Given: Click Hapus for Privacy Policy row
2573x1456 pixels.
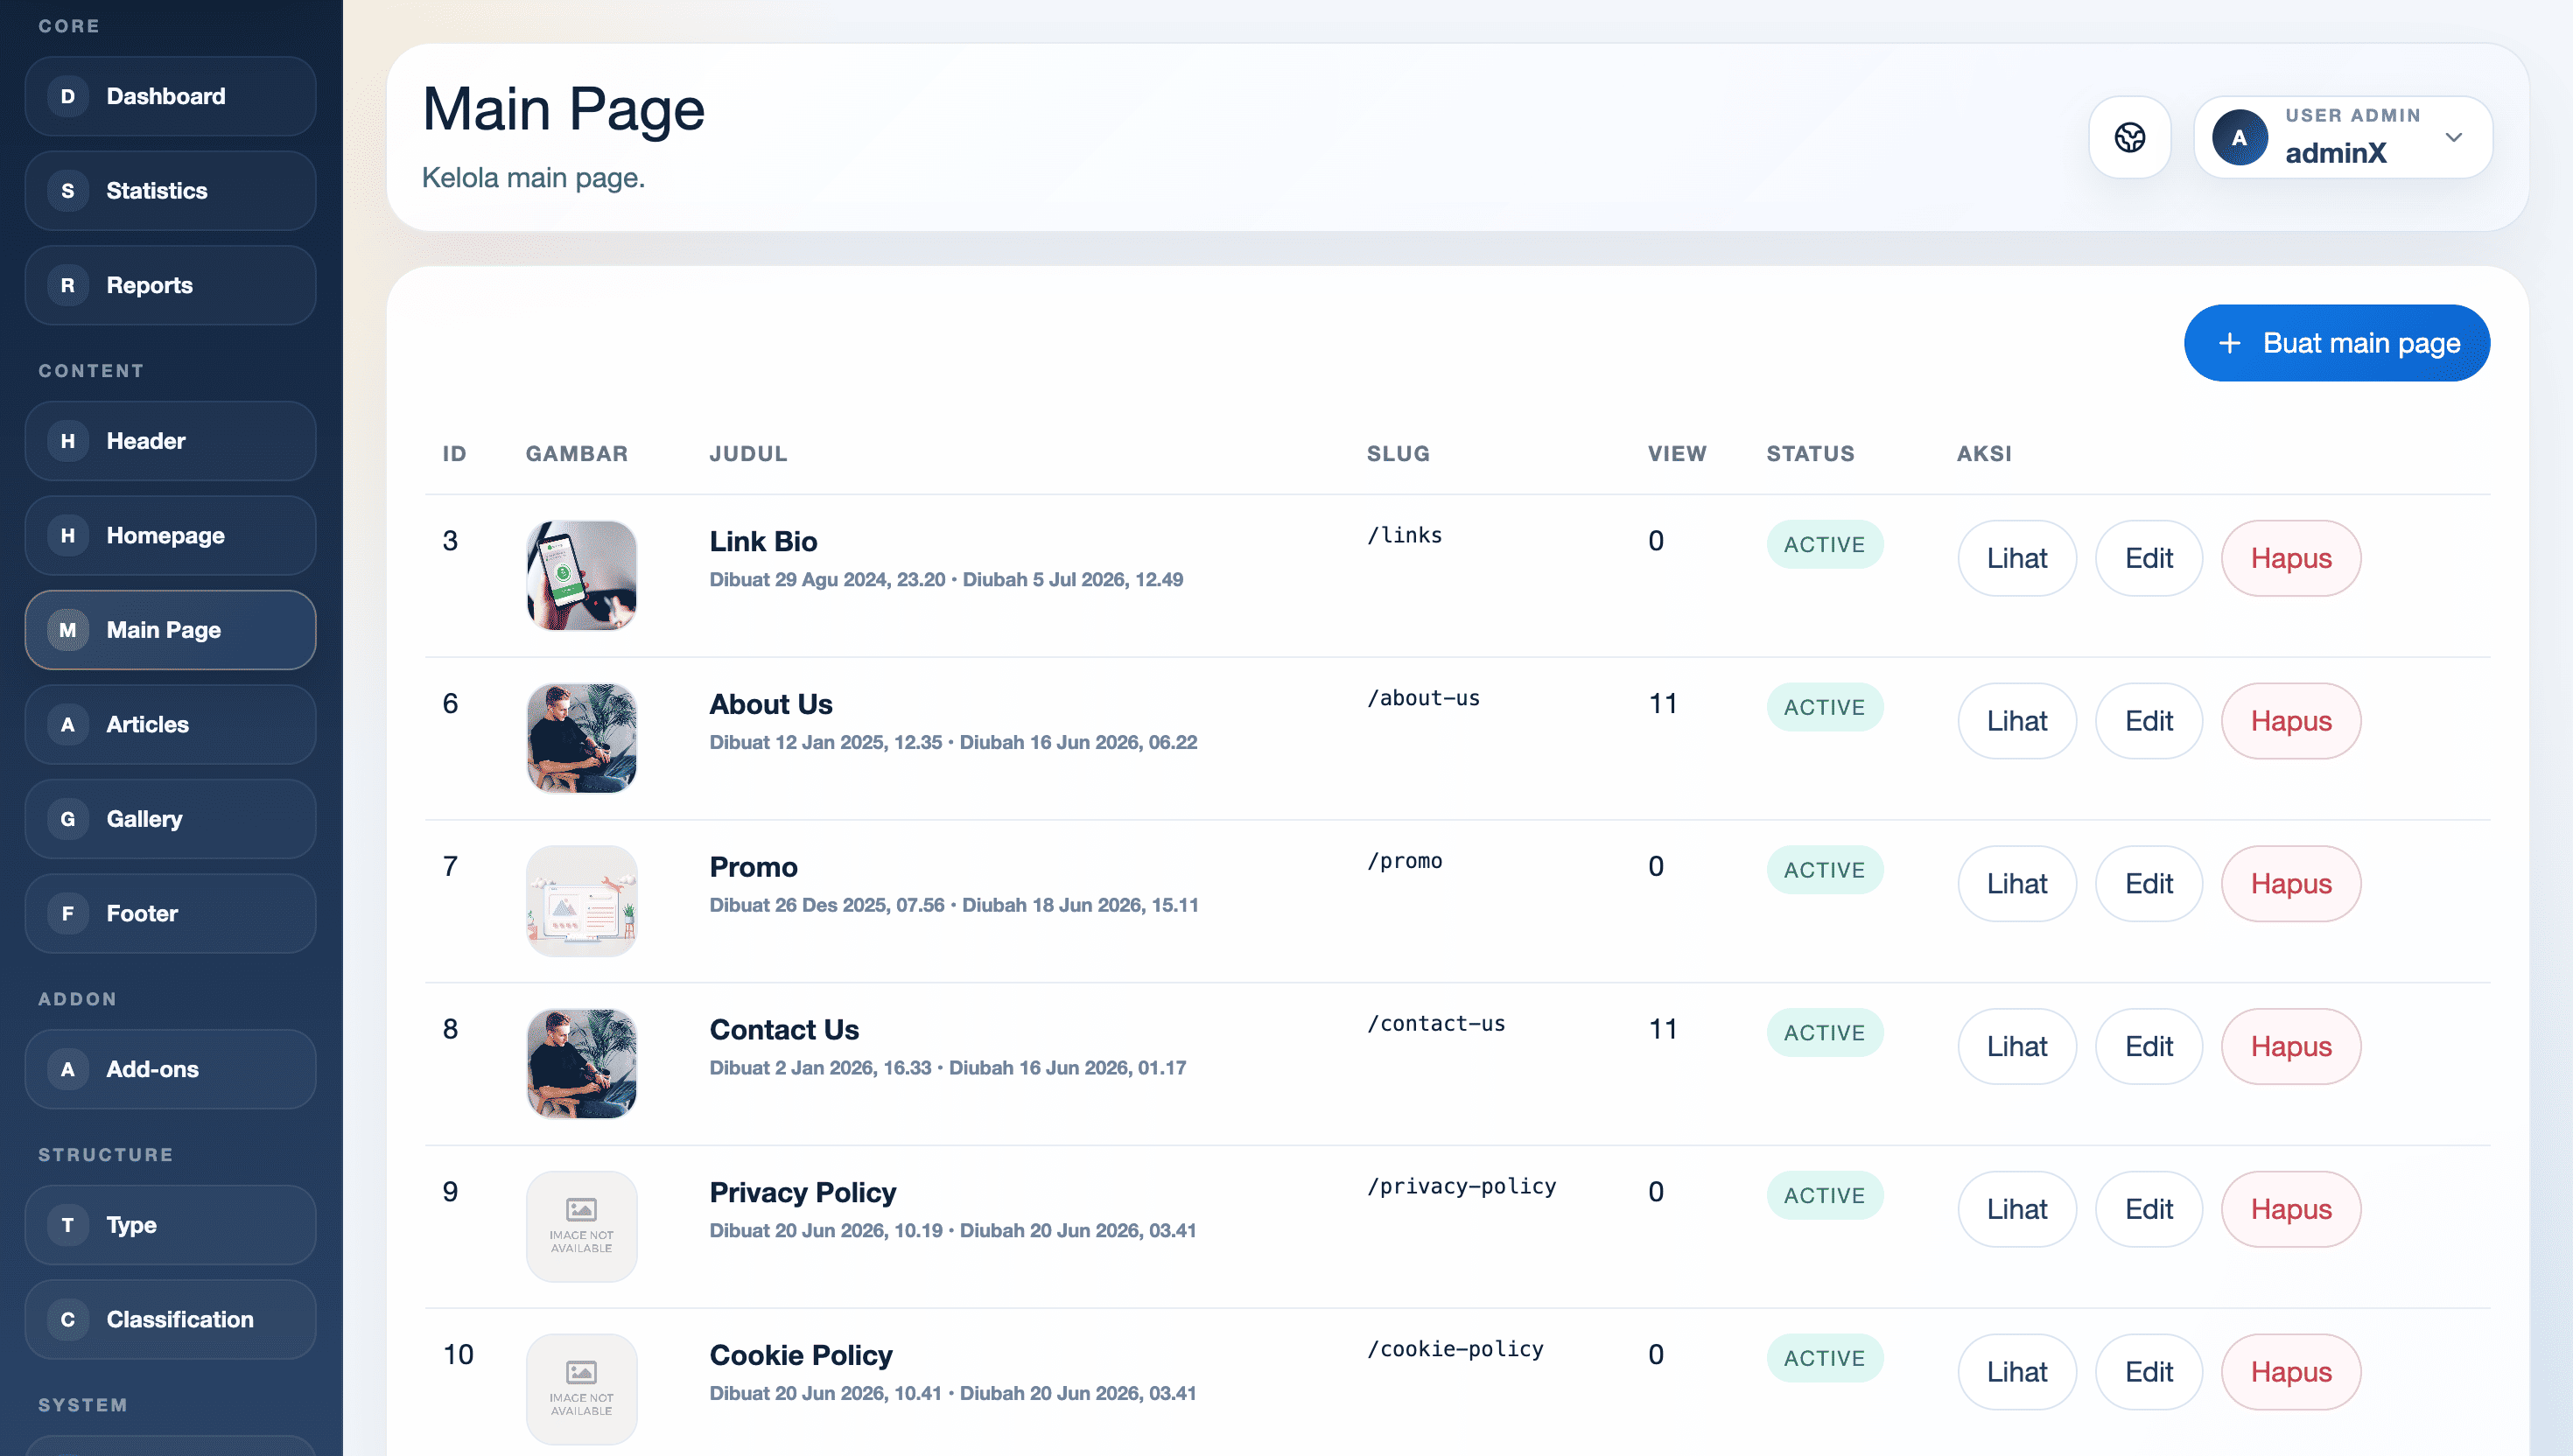Looking at the screenshot, I should pyautogui.click(x=2291, y=1210).
